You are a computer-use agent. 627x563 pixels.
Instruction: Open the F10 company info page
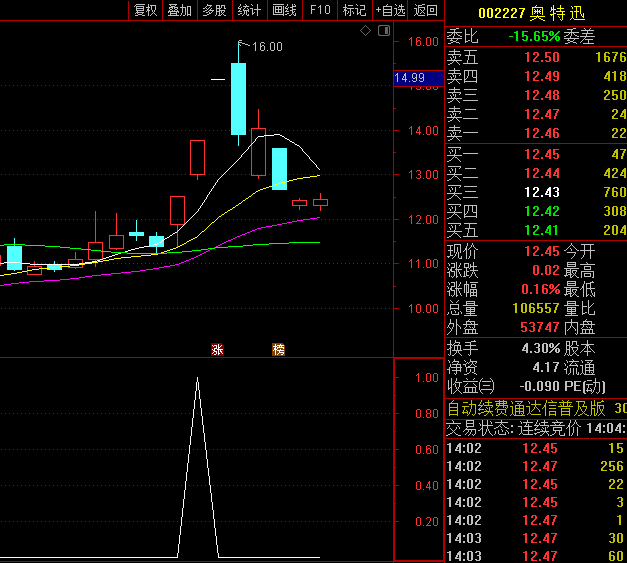click(x=320, y=10)
